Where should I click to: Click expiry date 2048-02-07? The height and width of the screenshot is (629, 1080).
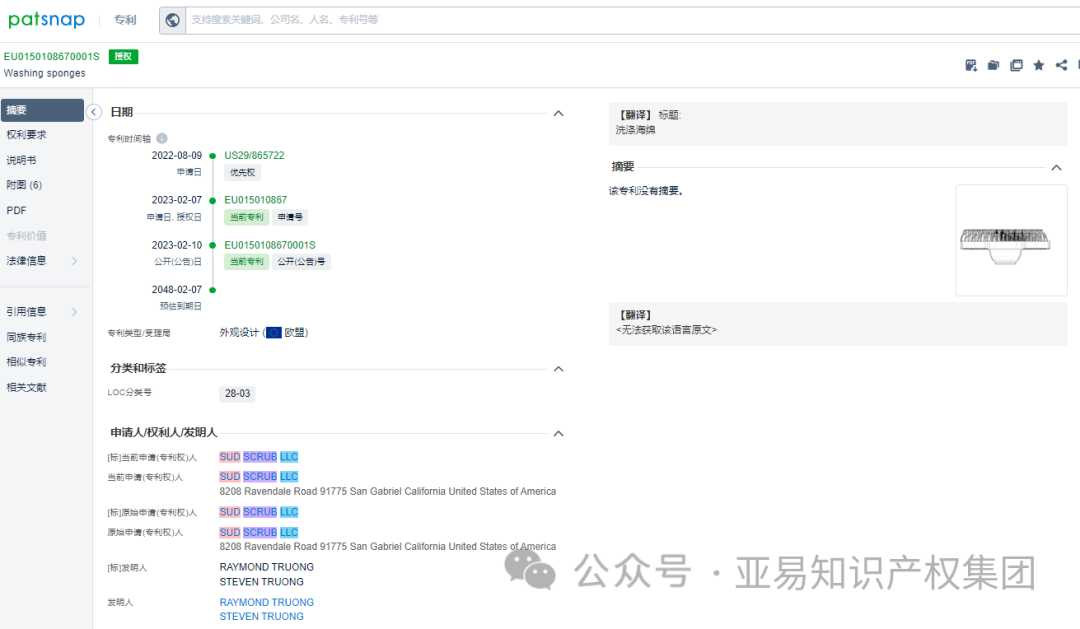point(177,290)
